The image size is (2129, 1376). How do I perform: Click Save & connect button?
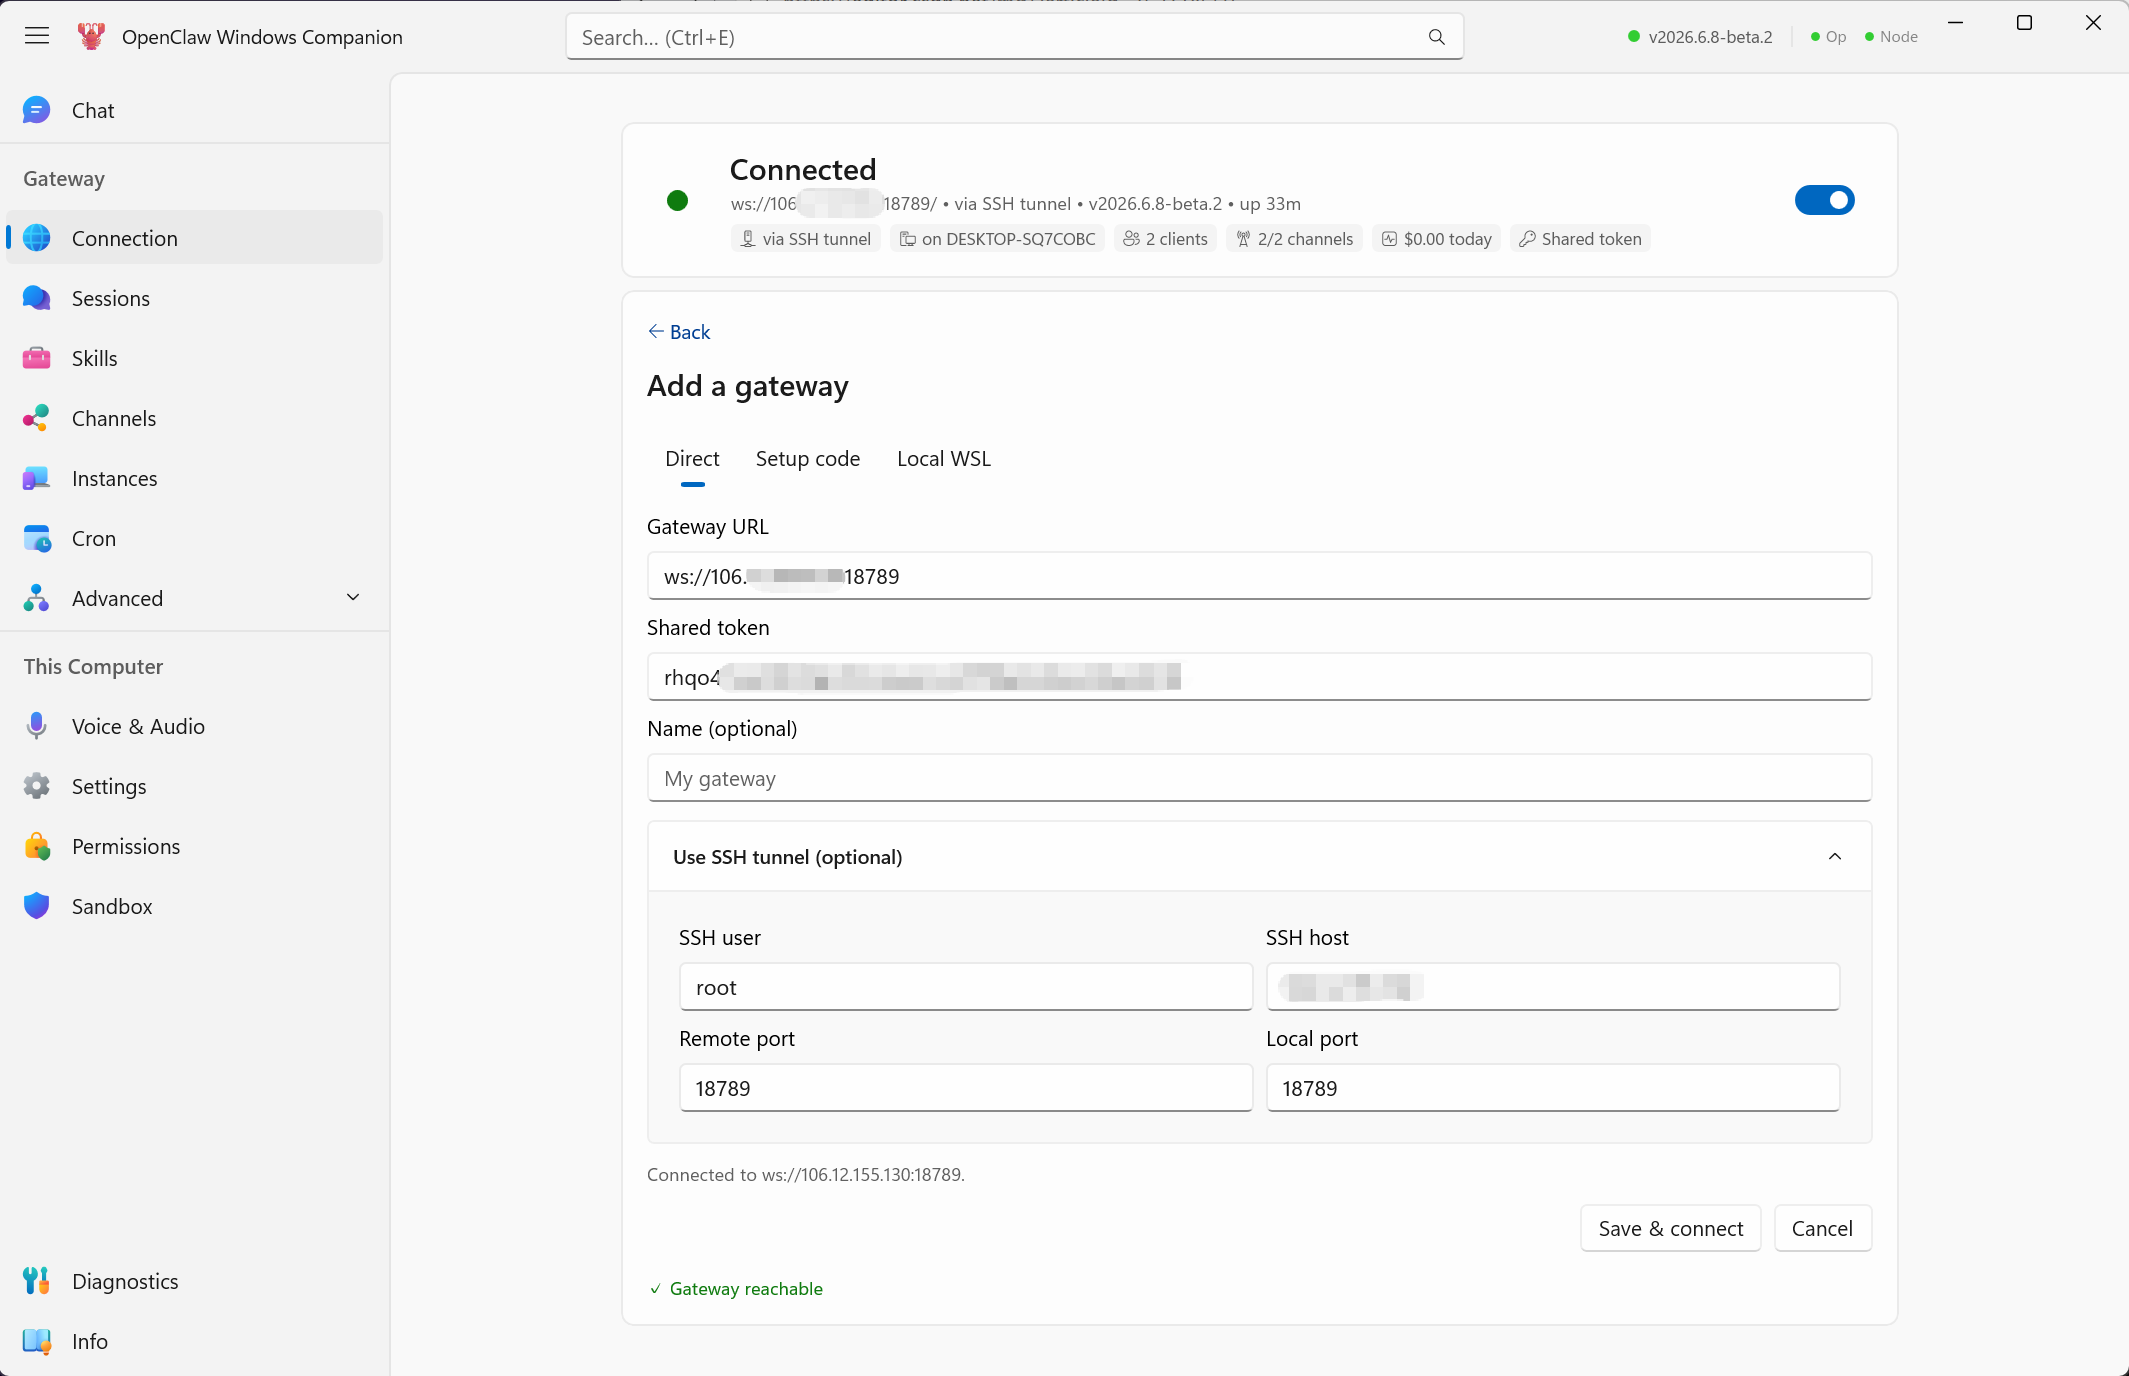[1670, 1228]
